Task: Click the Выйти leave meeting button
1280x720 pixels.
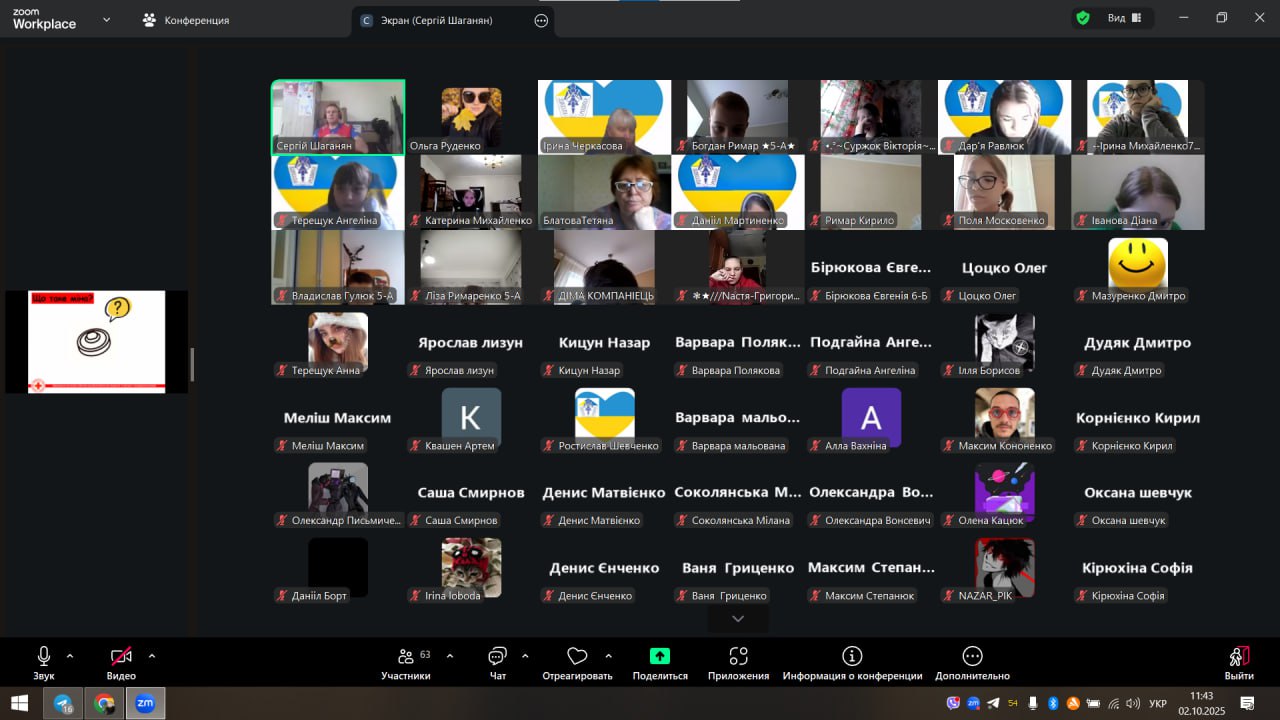Action: coord(1239,660)
